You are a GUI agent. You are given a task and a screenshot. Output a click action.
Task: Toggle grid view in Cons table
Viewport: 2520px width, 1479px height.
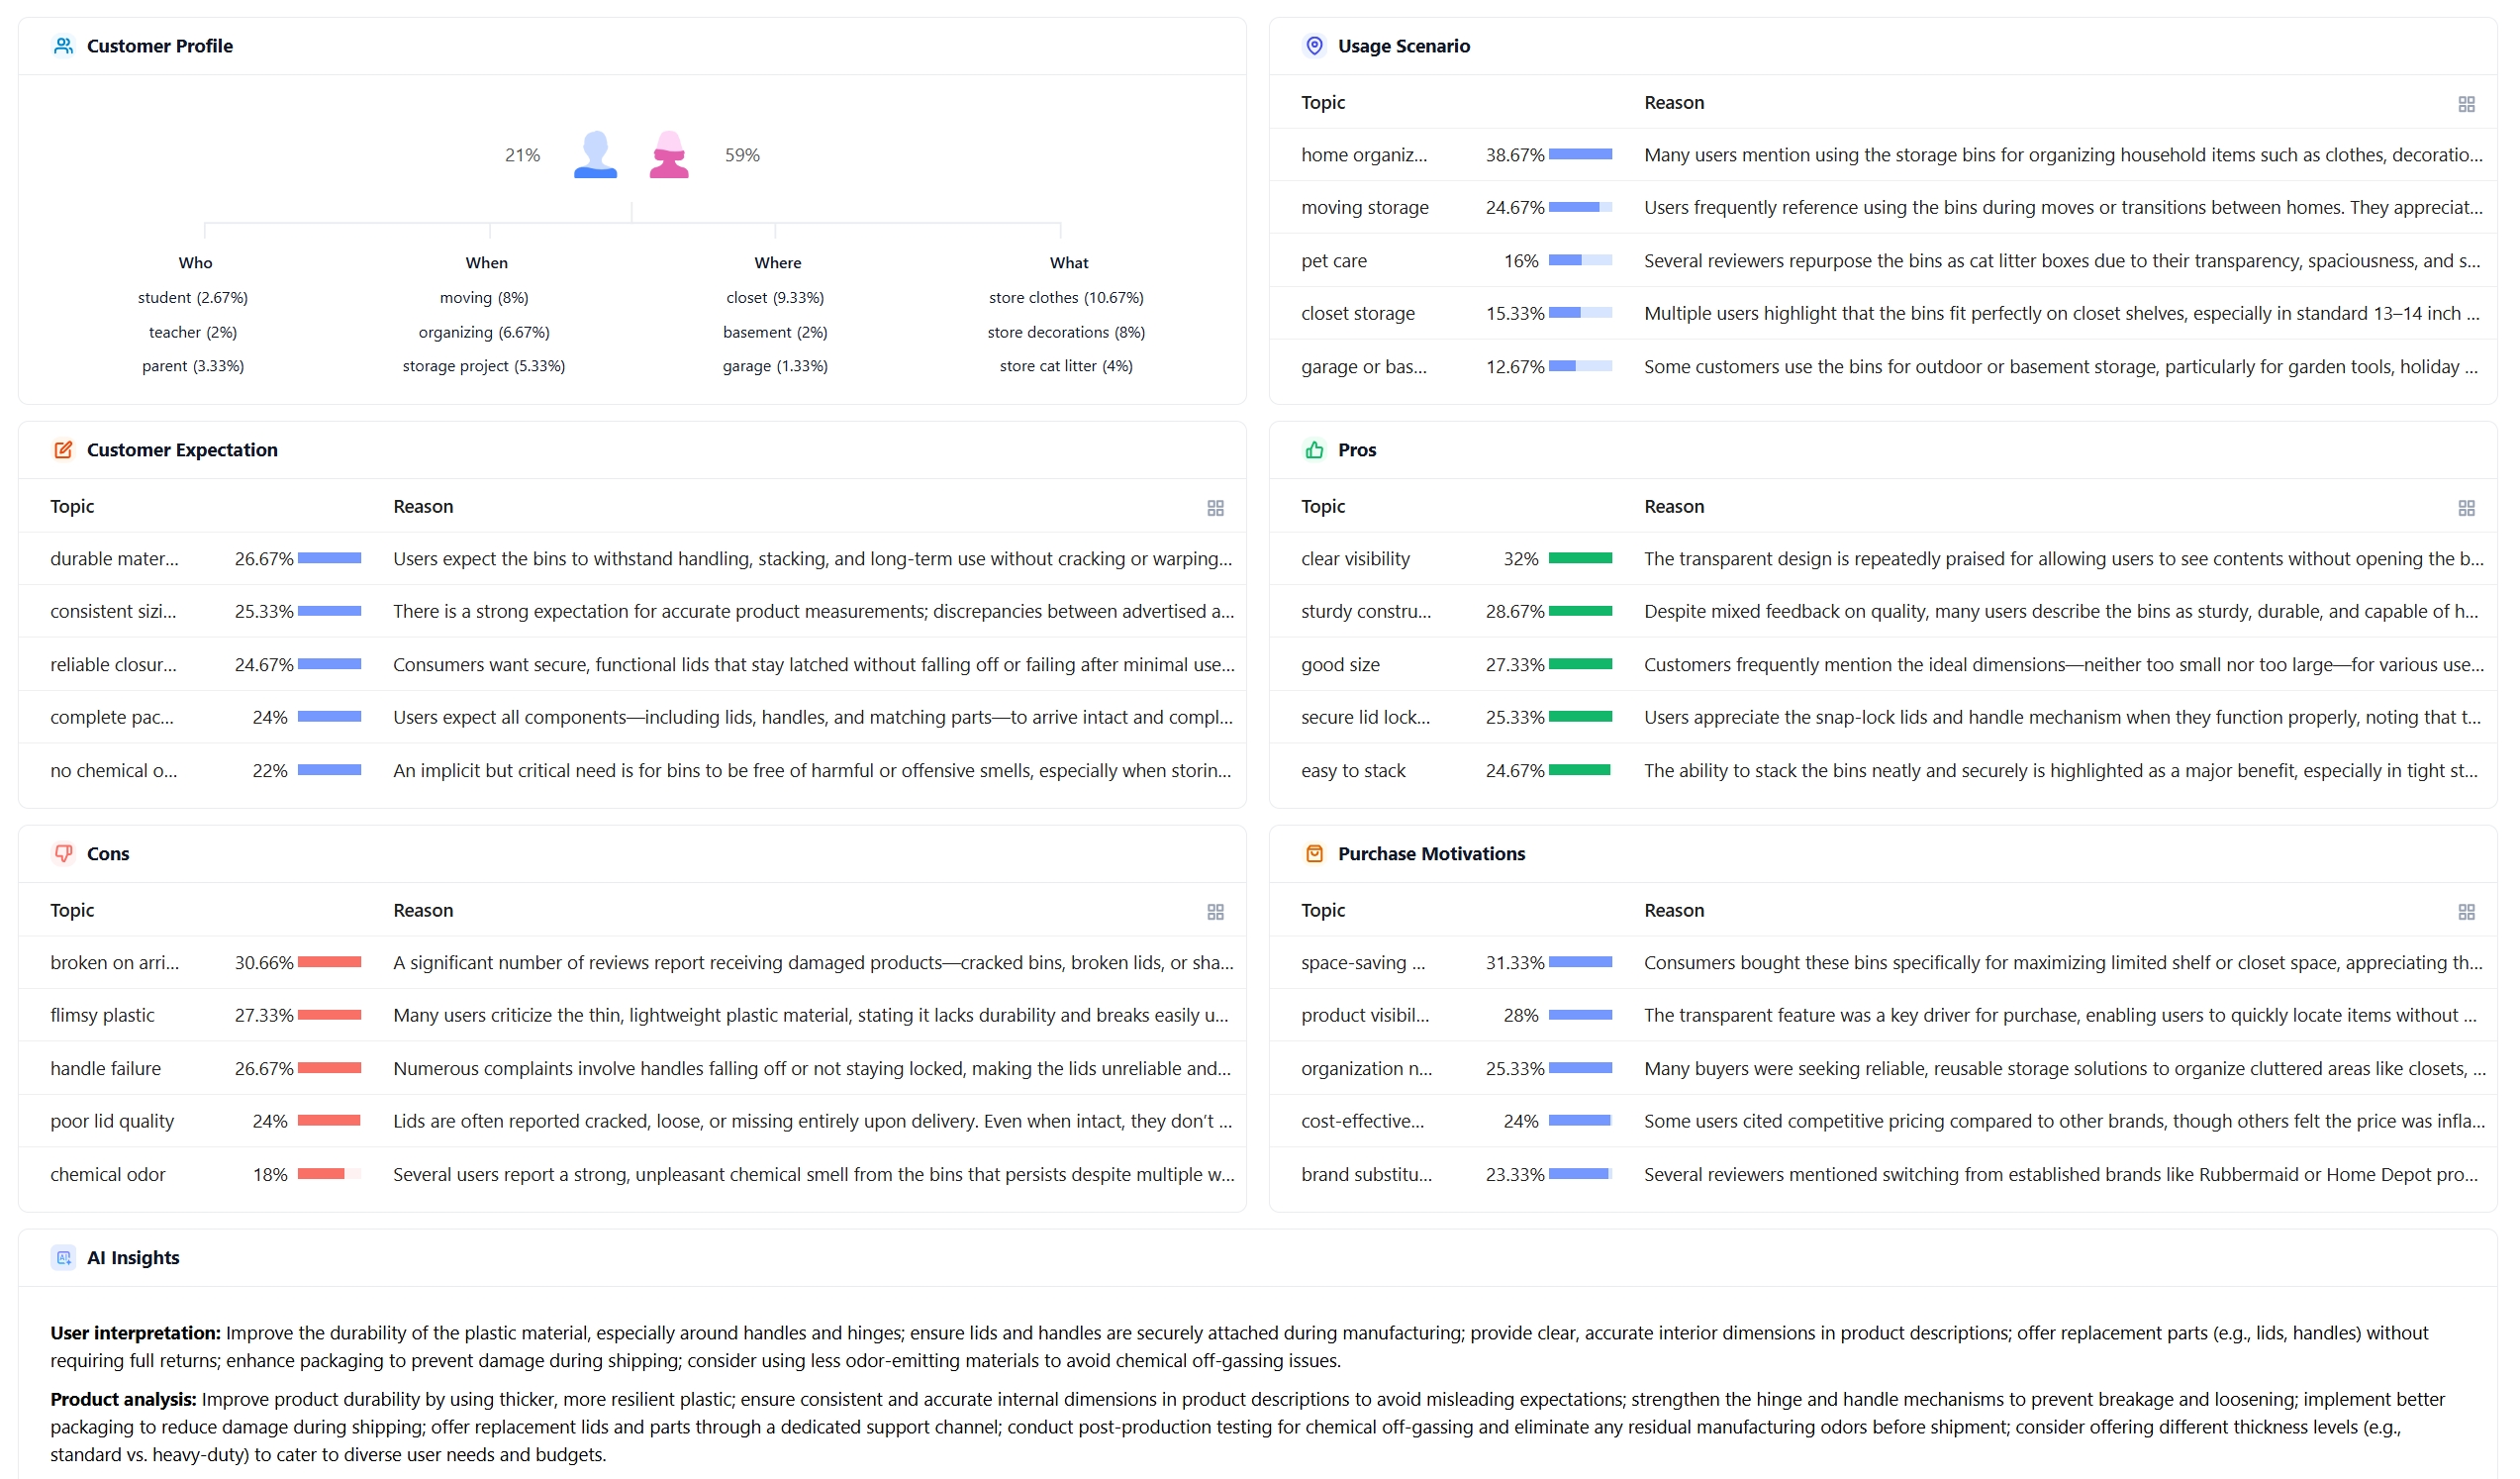point(1215,912)
